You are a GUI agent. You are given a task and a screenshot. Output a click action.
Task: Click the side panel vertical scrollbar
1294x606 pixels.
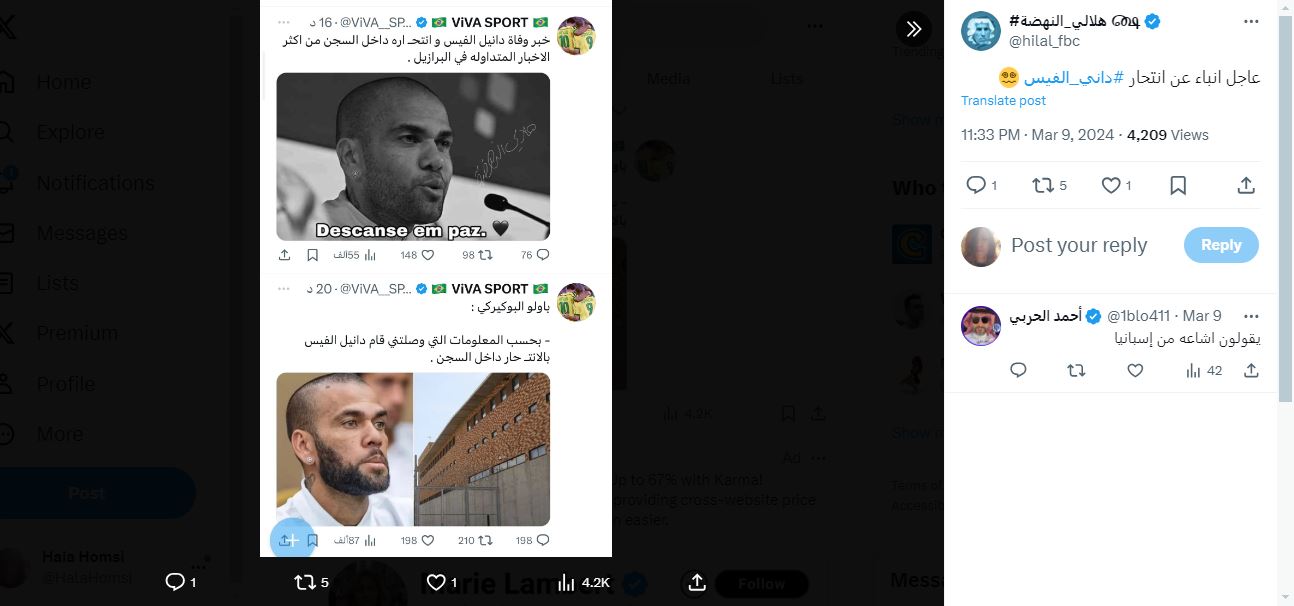1285,200
